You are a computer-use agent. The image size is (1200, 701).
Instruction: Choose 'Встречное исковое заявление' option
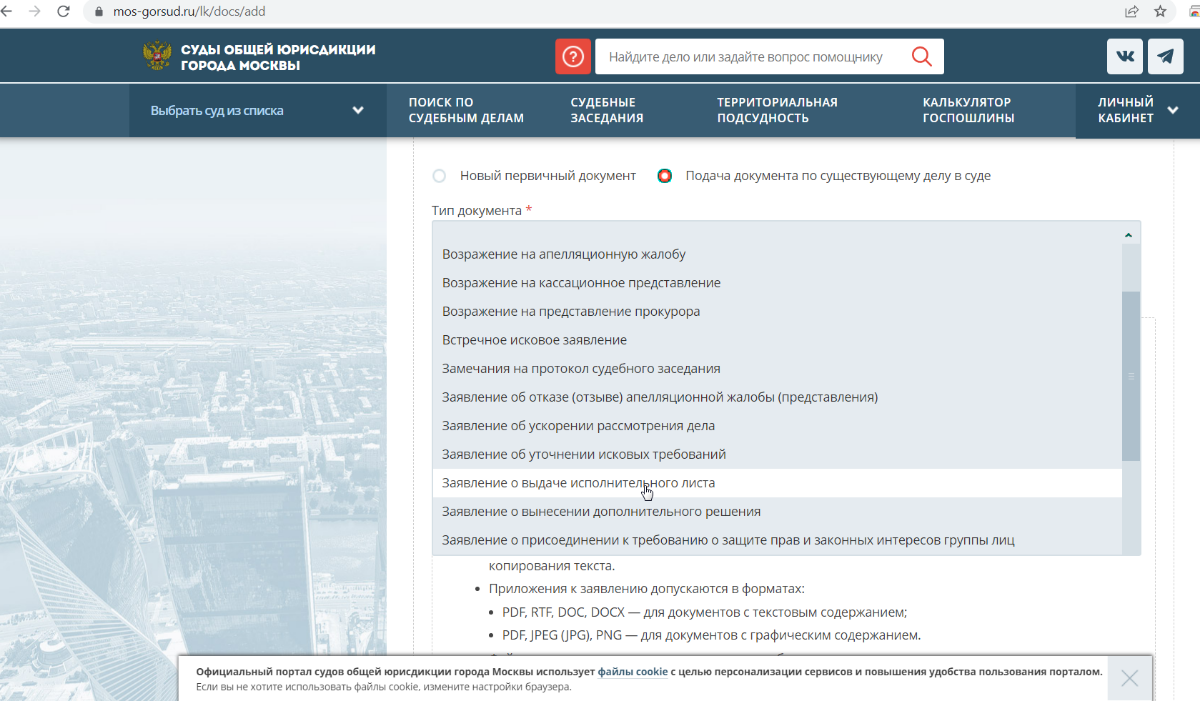[x=777, y=340]
